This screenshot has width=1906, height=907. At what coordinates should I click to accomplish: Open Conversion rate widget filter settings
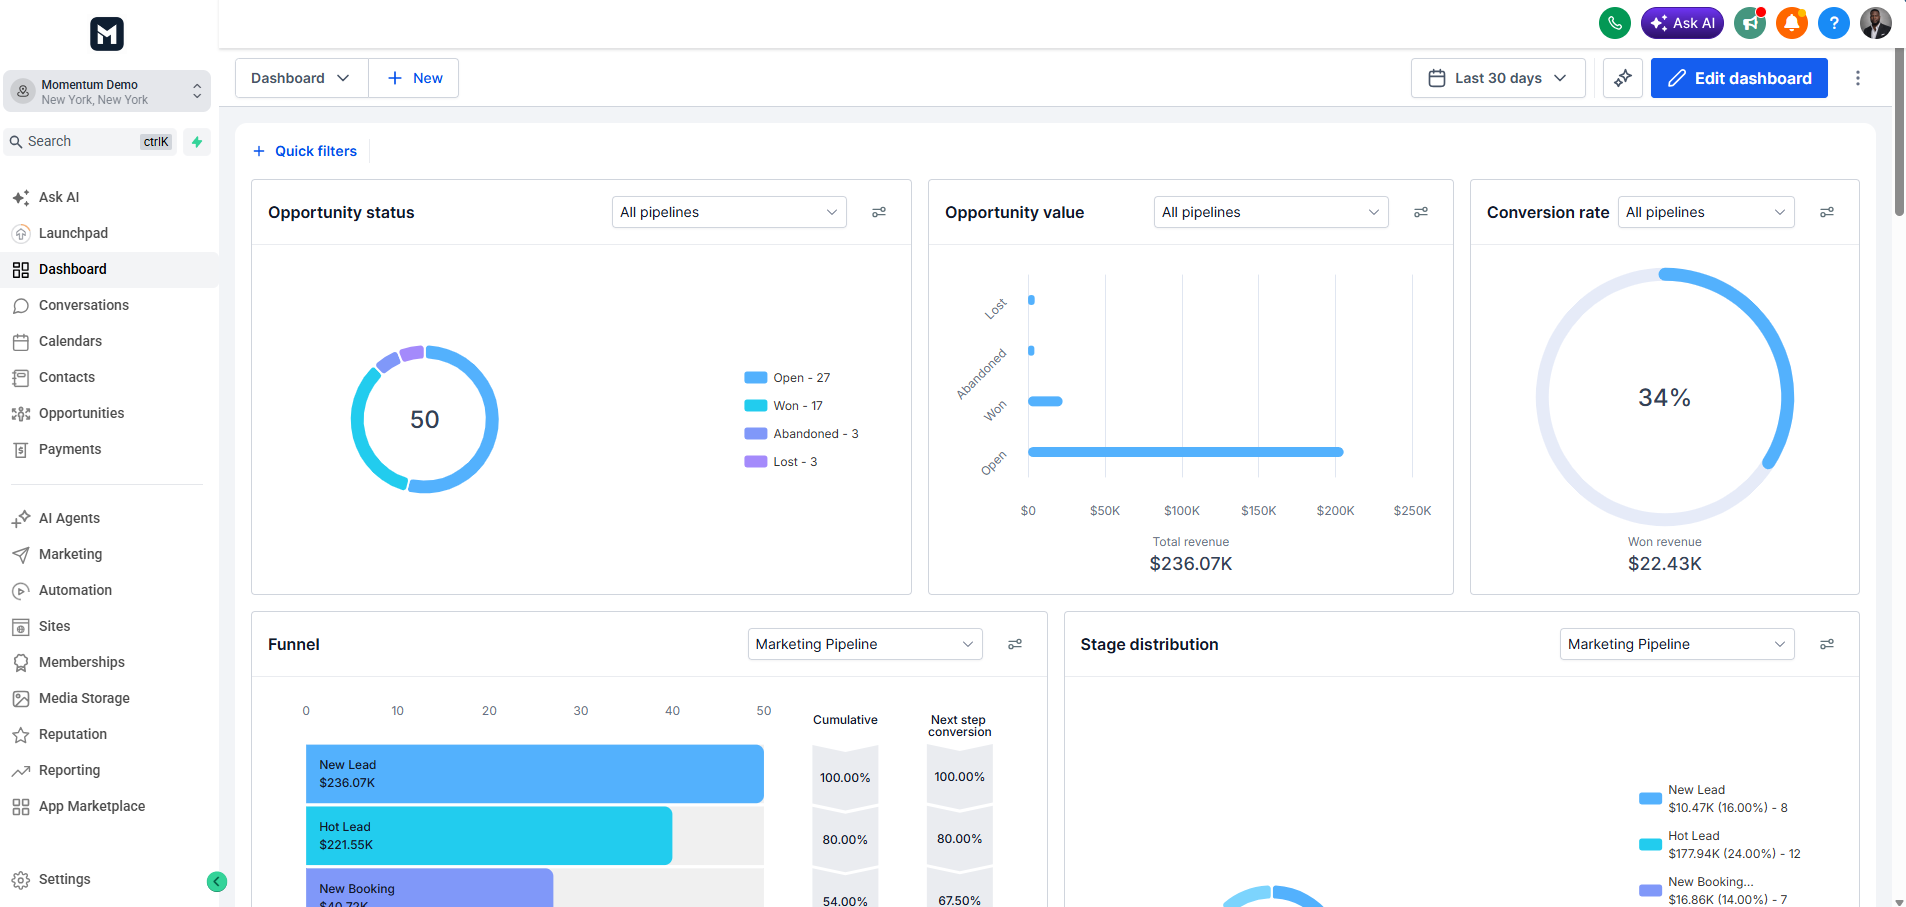click(1827, 212)
